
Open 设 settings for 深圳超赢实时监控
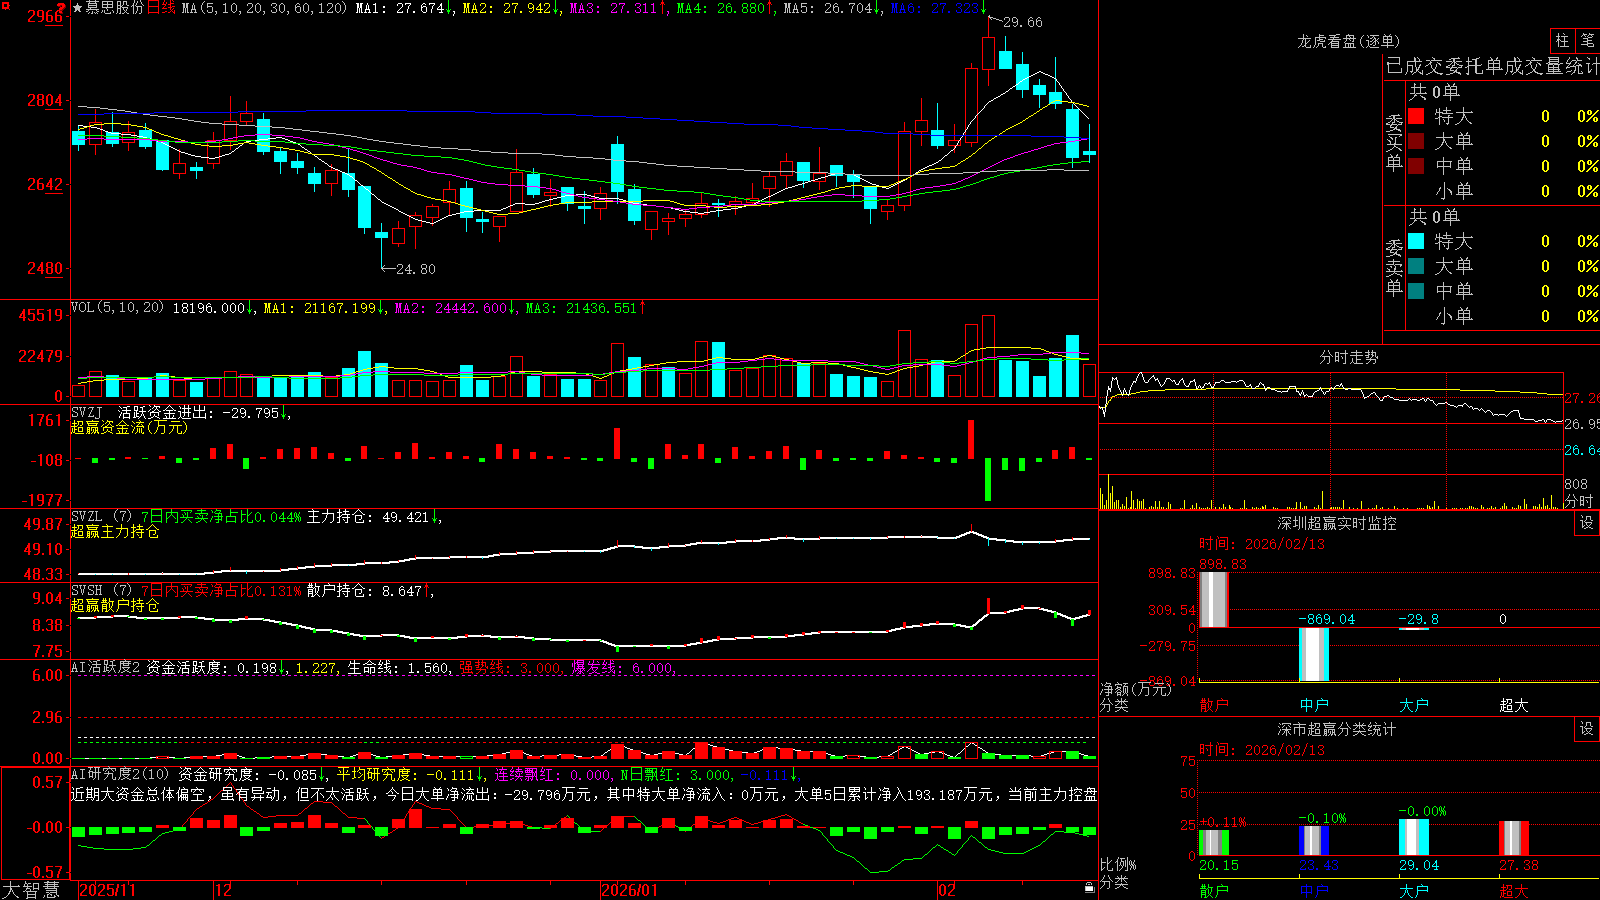point(1587,523)
